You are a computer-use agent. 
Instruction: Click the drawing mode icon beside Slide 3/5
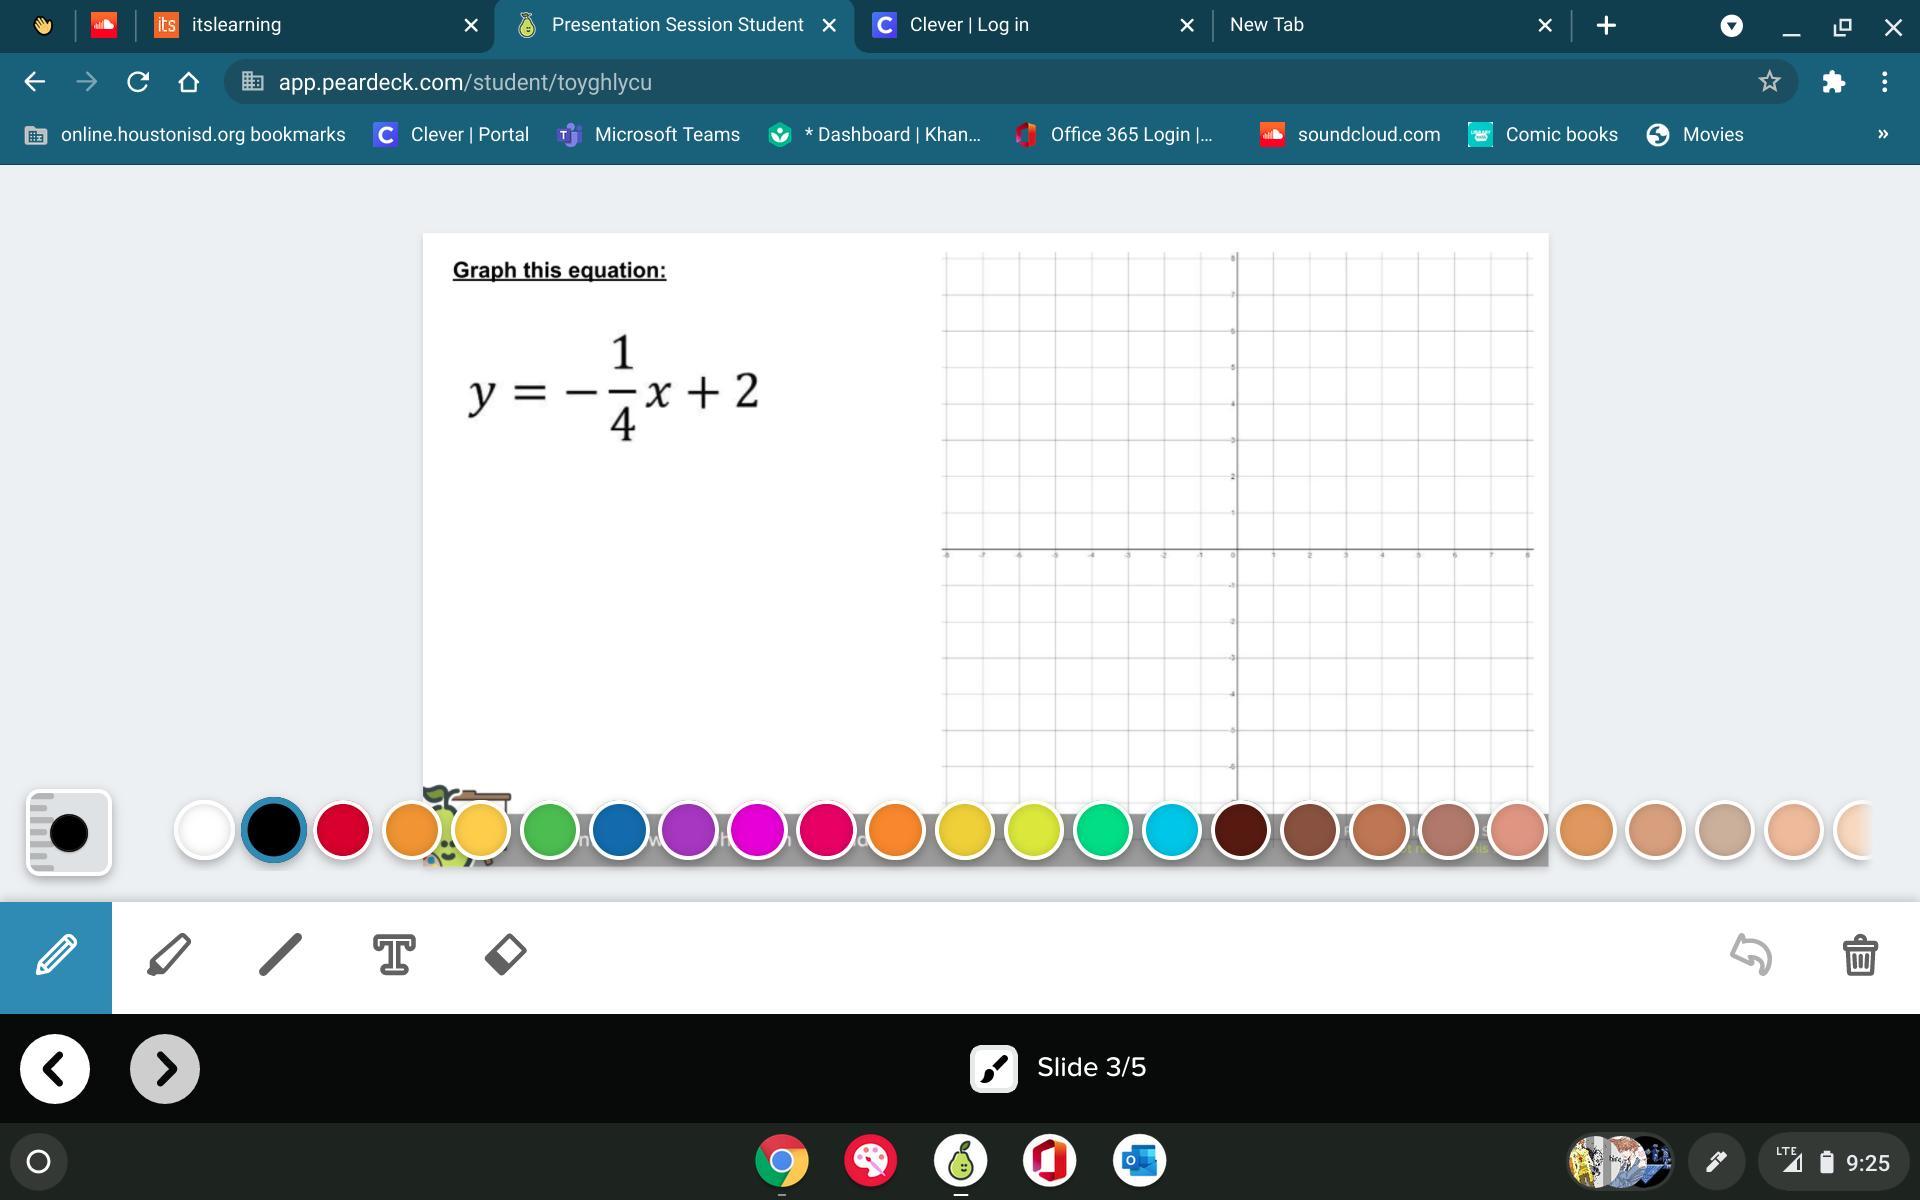point(993,1069)
